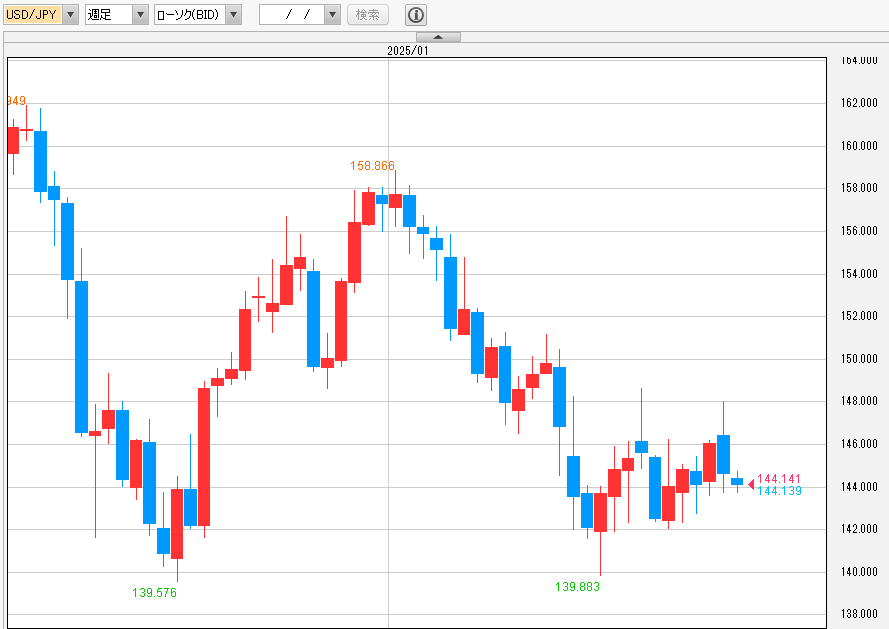Click the 152.000 price axis label

click(859, 316)
